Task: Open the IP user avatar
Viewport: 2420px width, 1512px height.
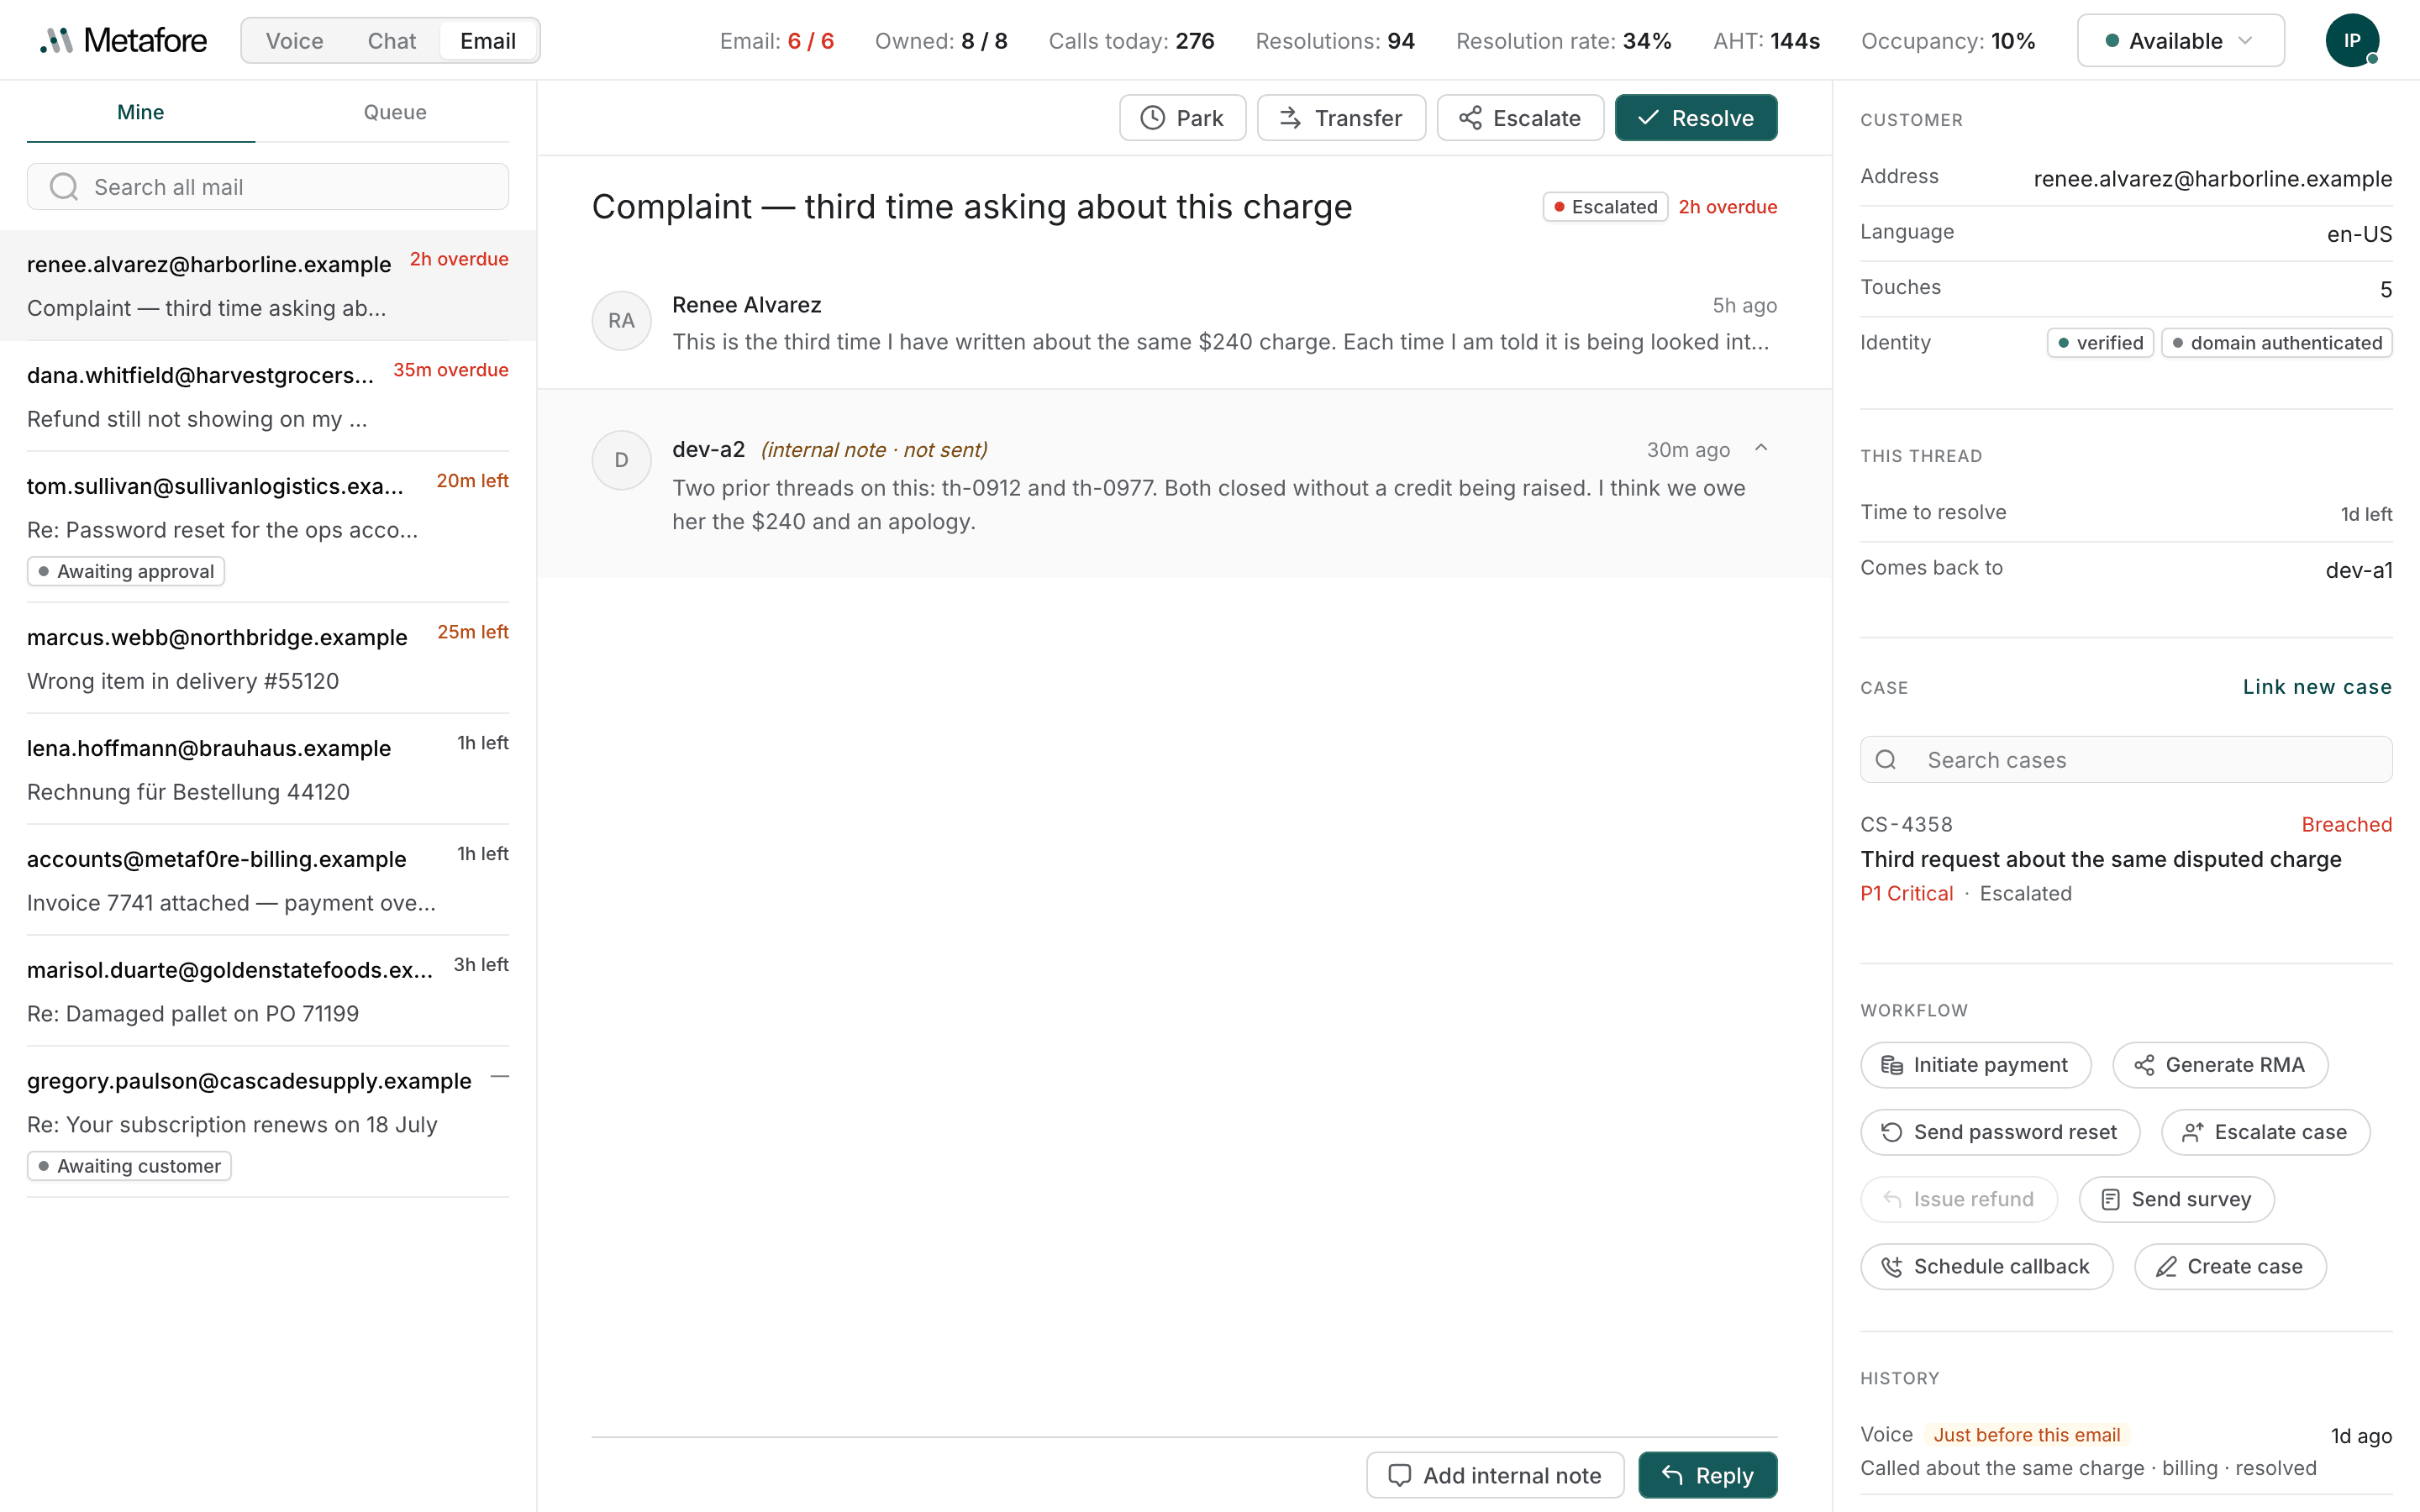Action: click(2351, 41)
